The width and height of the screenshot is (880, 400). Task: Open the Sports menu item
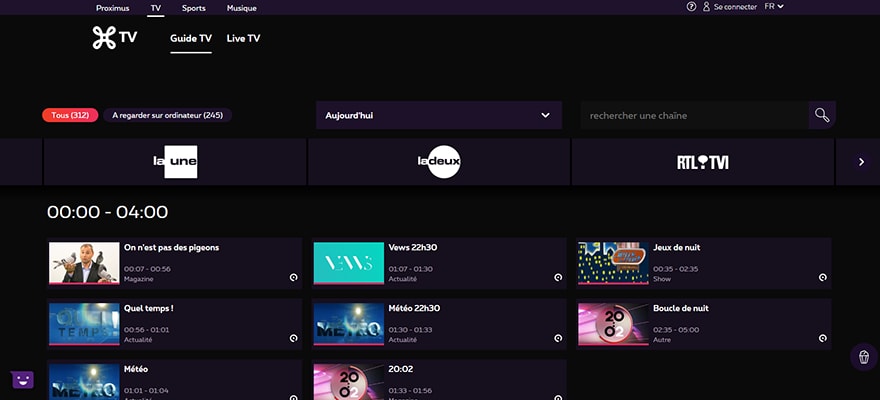point(194,8)
